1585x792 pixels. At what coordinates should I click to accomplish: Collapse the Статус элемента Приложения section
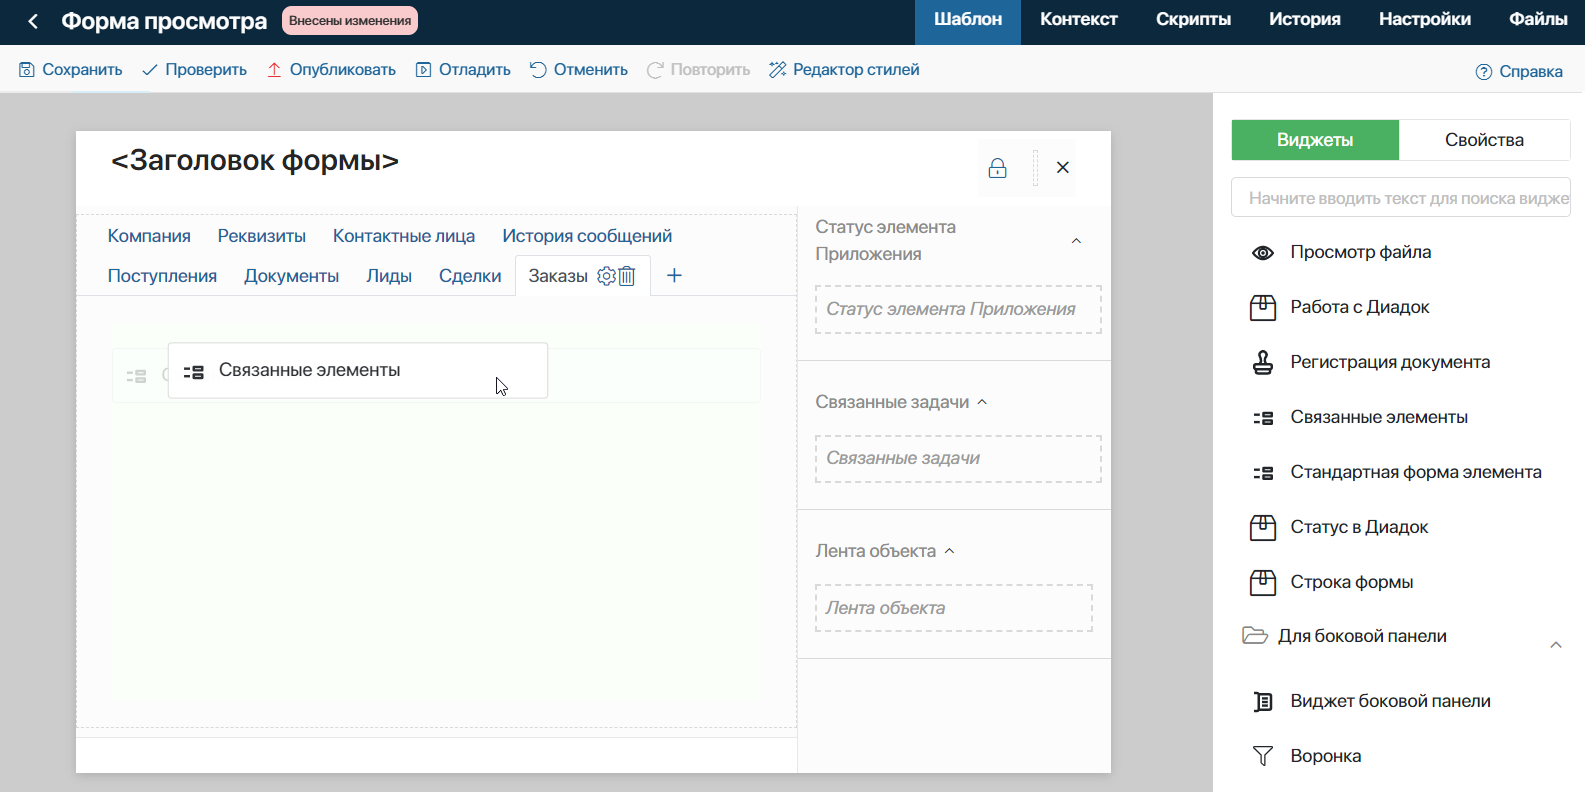point(1076,241)
